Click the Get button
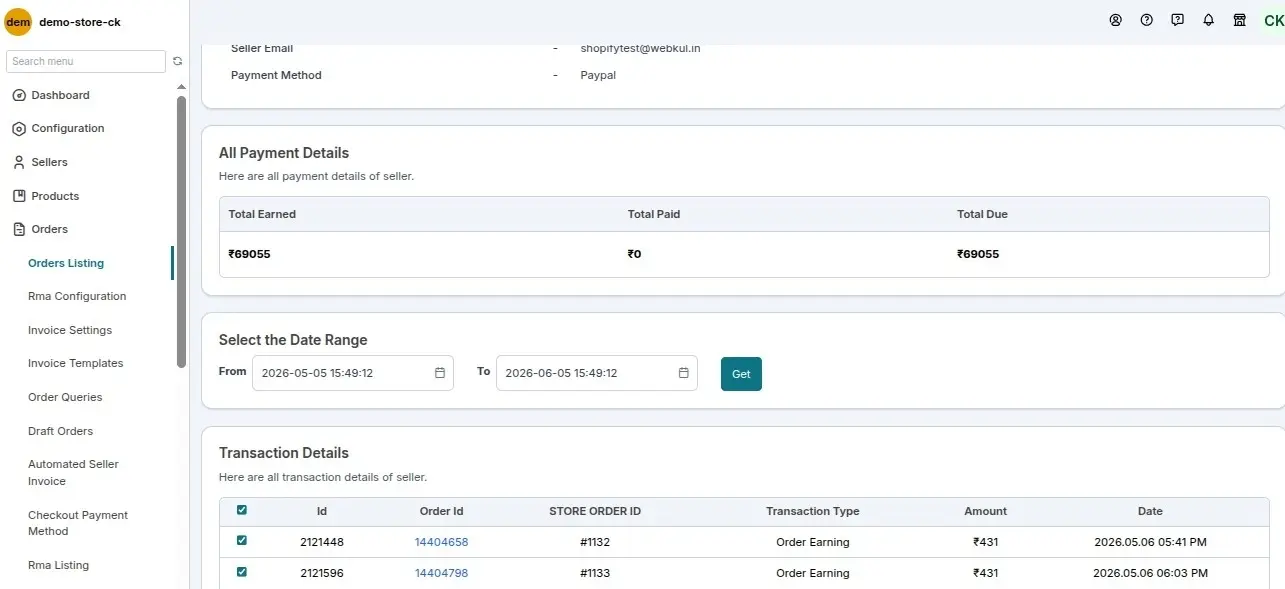This screenshot has width=1285, height=589. (x=741, y=374)
